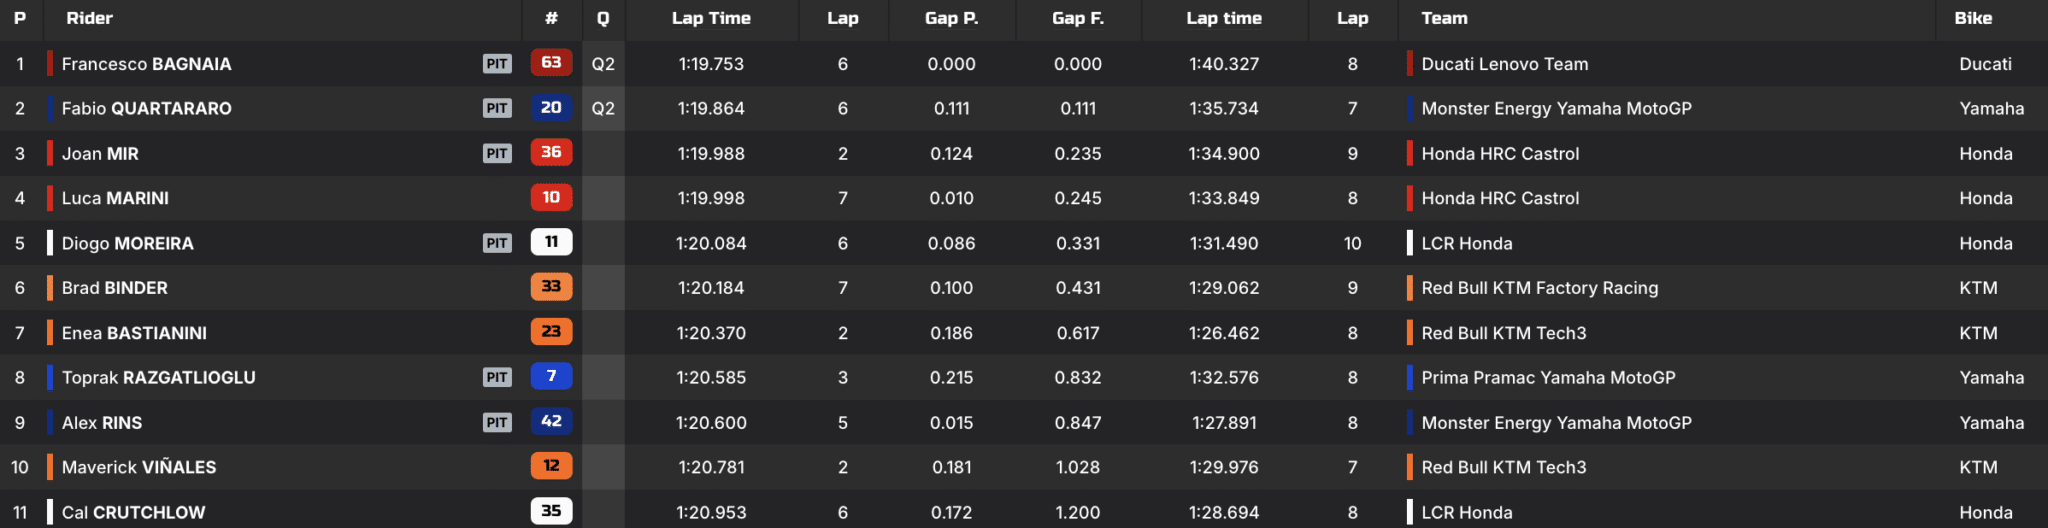Click the Rider column header
The width and height of the screenshot is (2048, 528).
[x=89, y=18]
